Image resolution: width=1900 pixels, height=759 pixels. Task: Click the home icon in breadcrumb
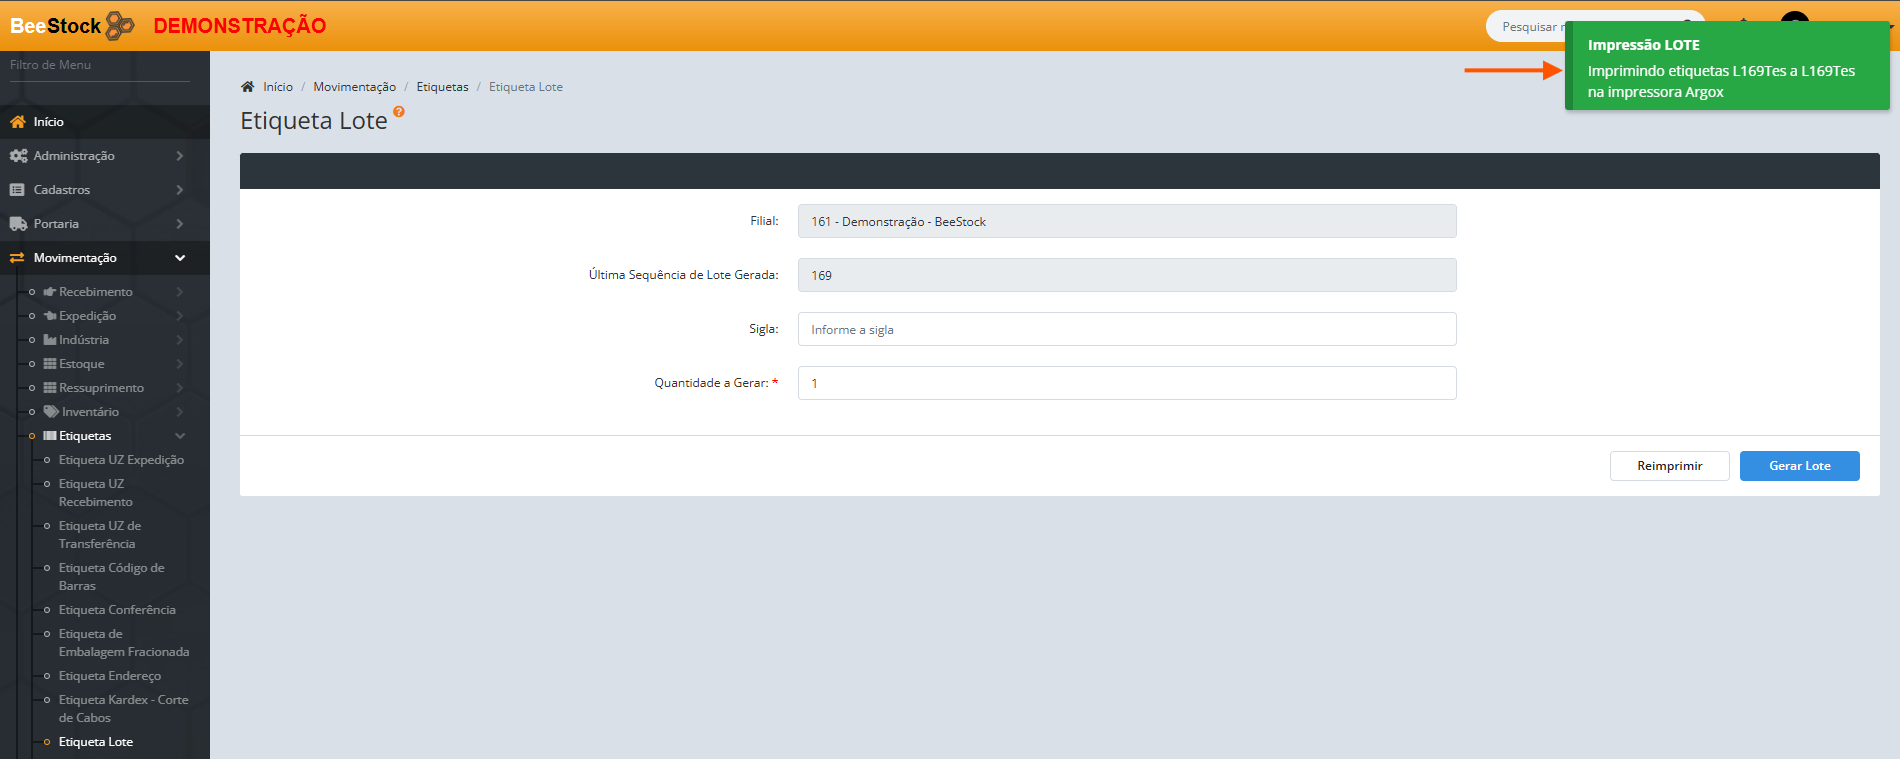click(248, 87)
